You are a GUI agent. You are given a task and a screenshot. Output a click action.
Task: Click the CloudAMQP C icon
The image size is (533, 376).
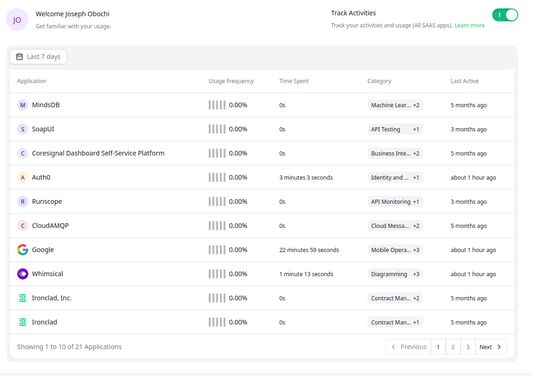[x=22, y=226]
